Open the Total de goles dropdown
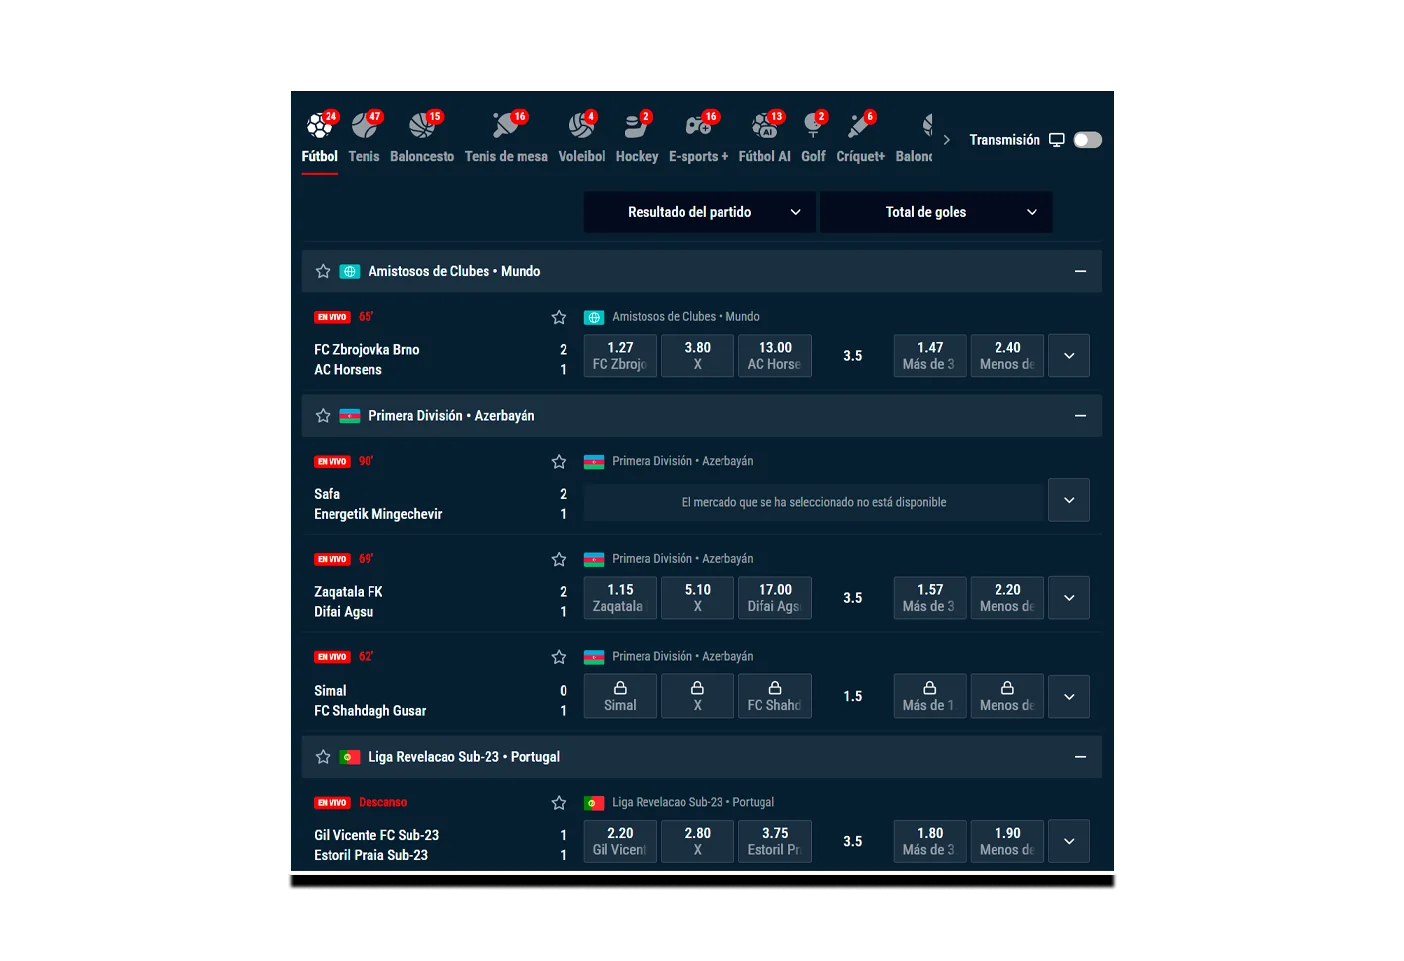The height and width of the screenshot is (961, 1404). click(935, 212)
